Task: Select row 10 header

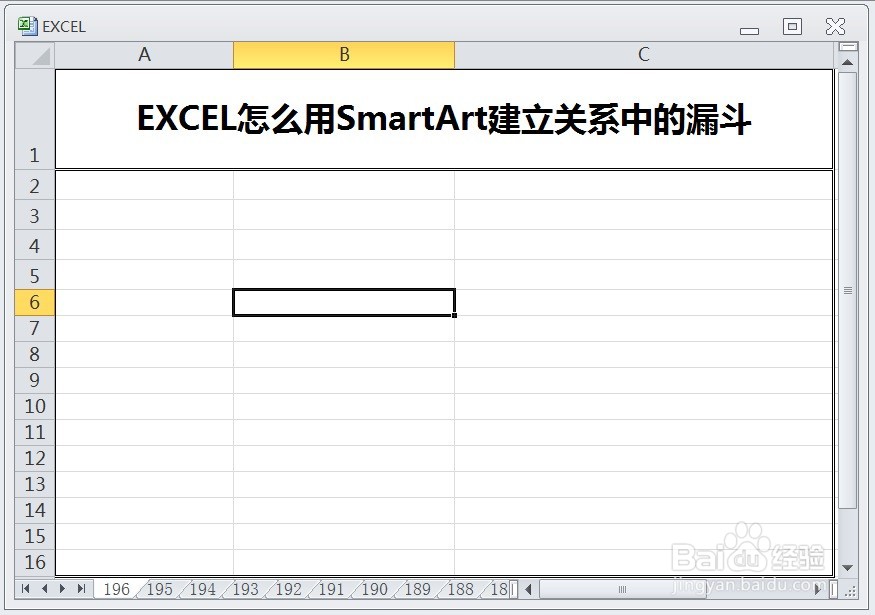Action: [35, 406]
